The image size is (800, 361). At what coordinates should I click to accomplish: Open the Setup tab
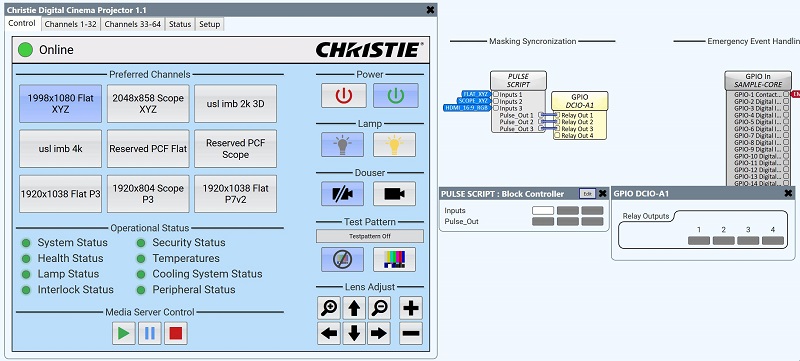tap(210, 24)
